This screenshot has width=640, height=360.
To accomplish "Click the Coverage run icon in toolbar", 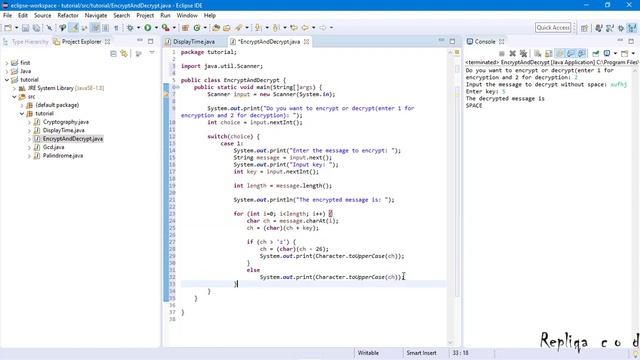I will (x=165, y=28).
